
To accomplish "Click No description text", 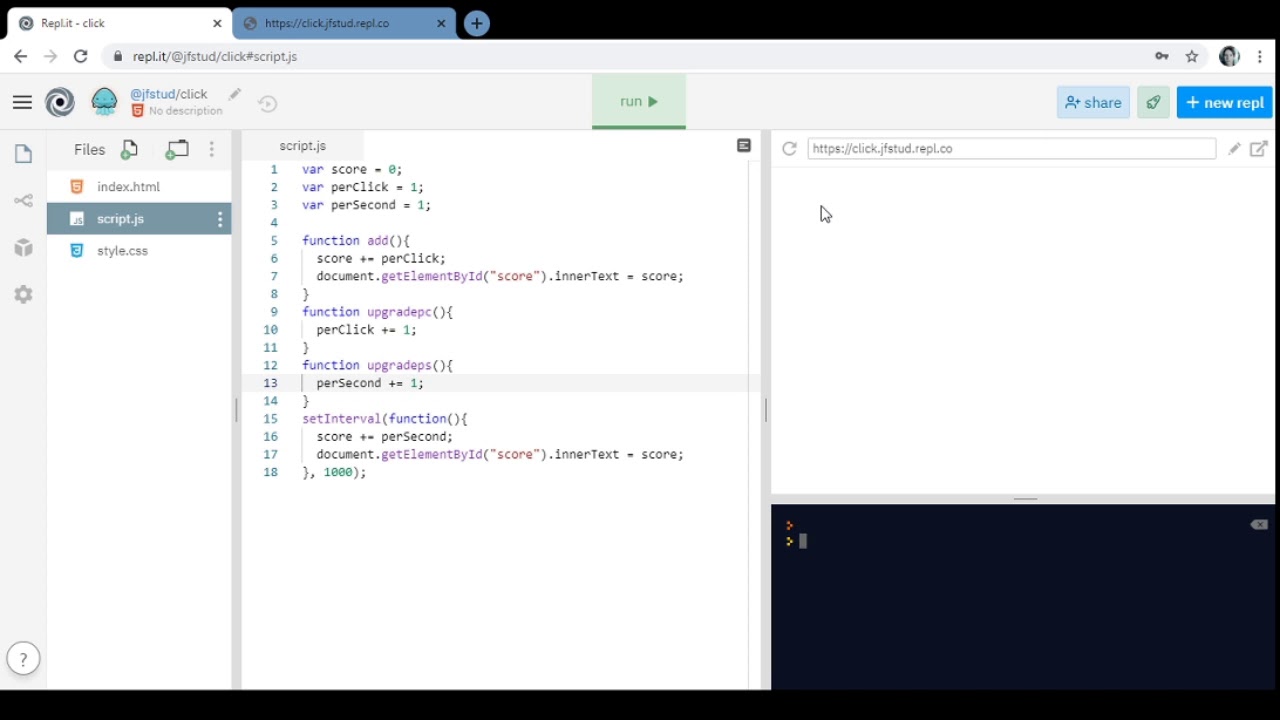I will tap(185, 111).
